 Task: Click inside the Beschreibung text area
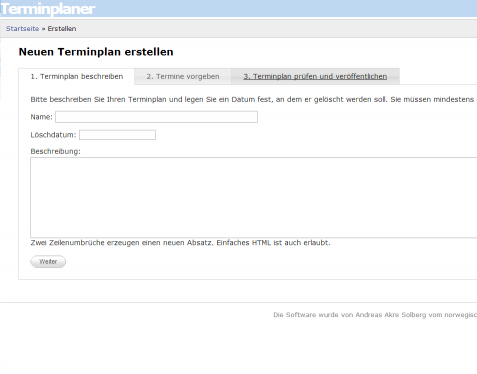254,197
